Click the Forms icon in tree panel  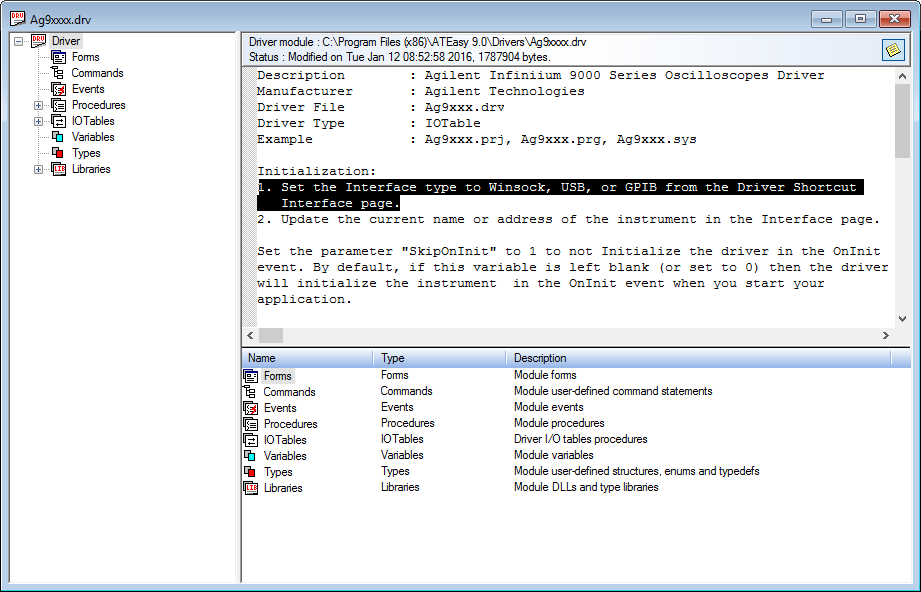coord(58,57)
